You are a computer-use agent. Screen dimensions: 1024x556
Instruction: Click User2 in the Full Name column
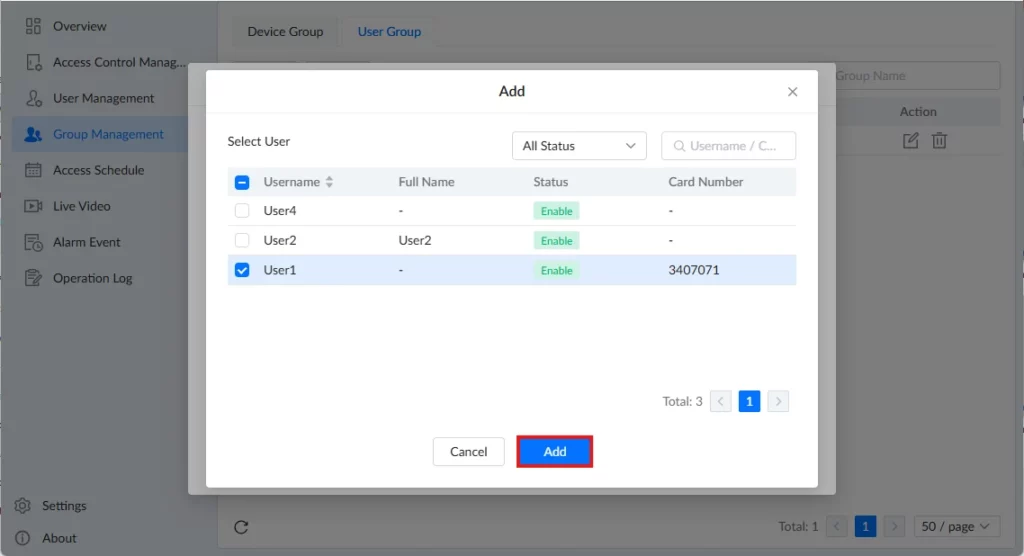click(415, 240)
